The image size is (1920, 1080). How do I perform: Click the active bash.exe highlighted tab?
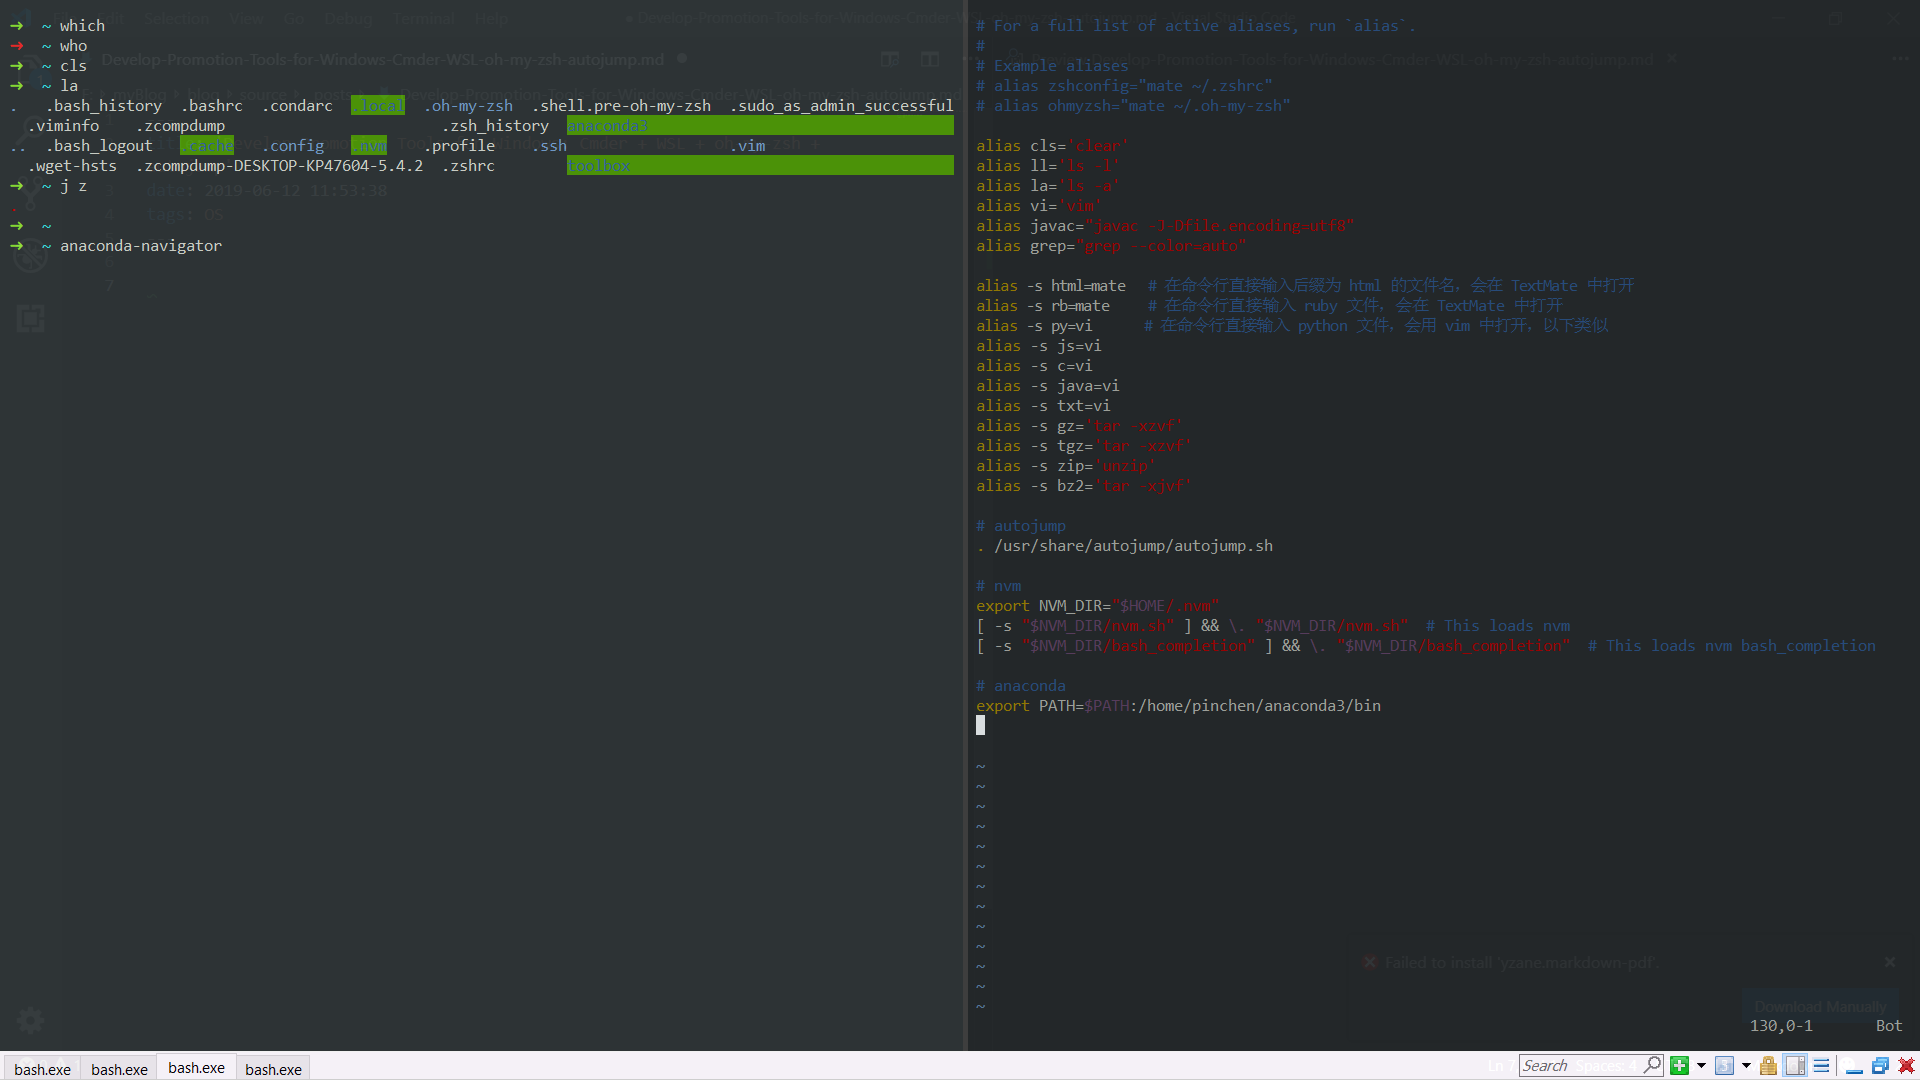pyautogui.click(x=195, y=1068)
